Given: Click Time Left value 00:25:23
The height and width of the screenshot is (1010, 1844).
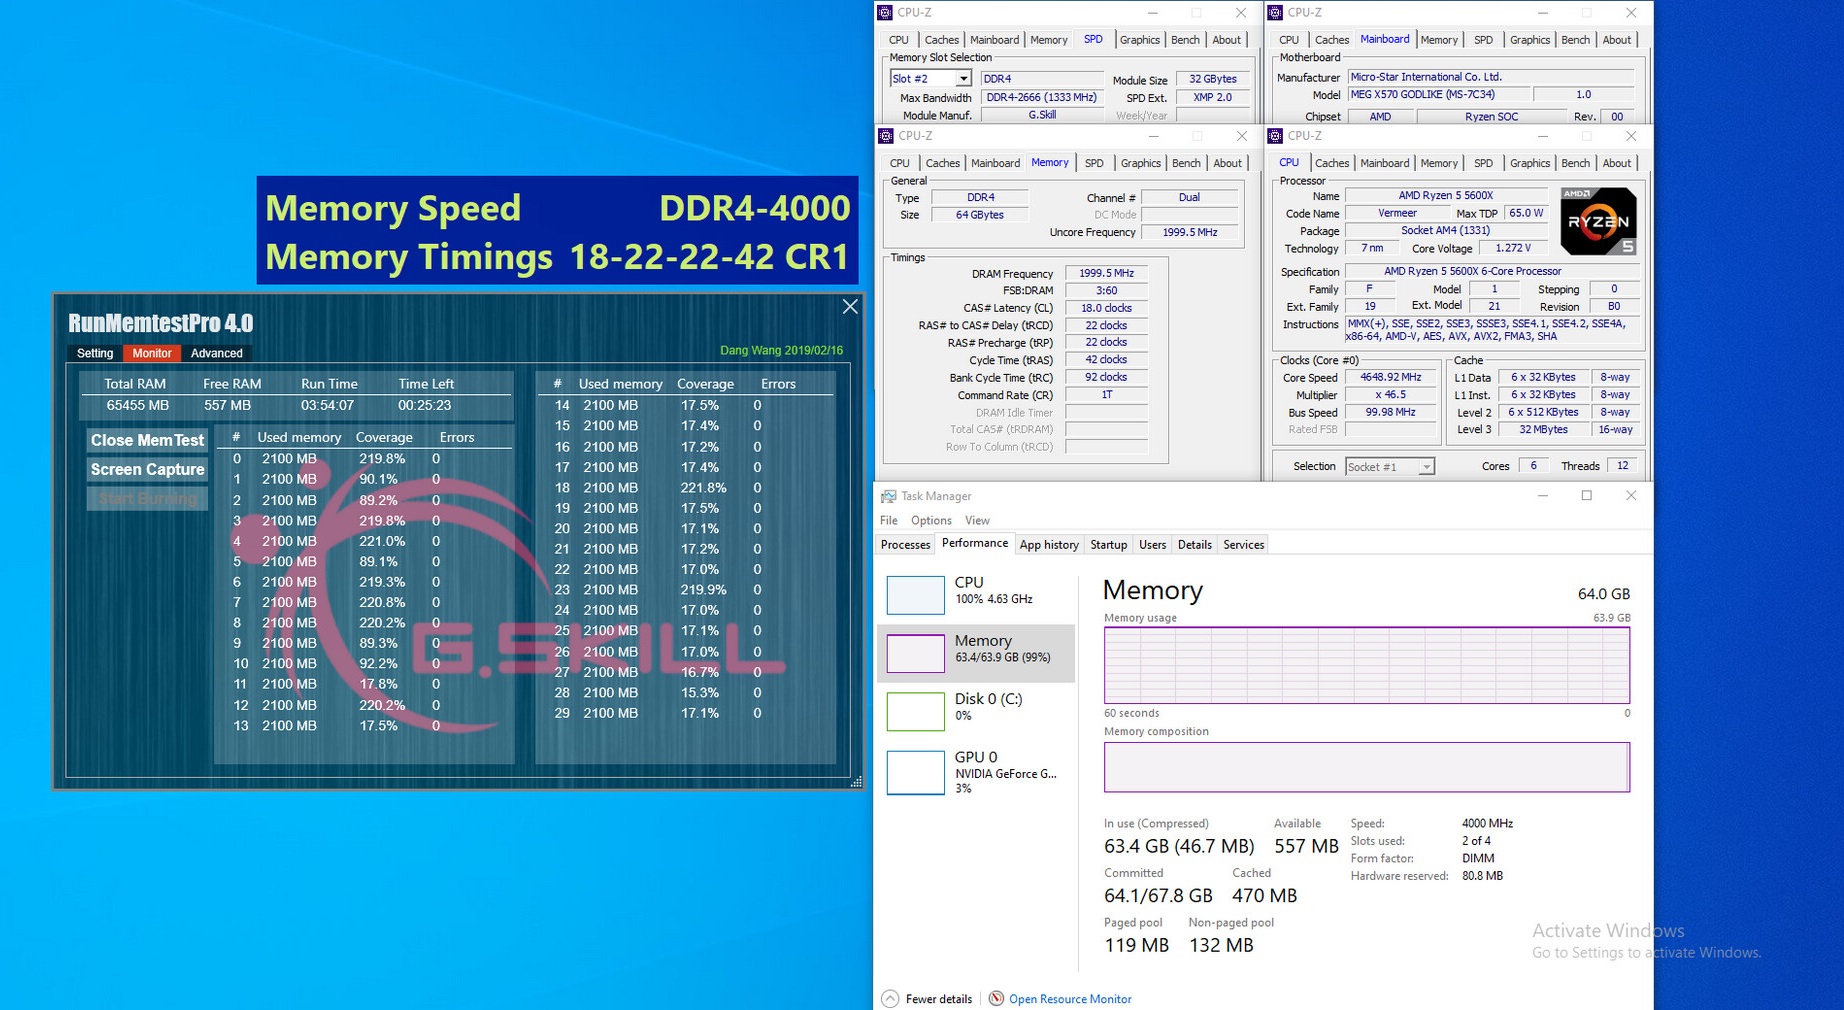Looking at the screenshot, I should click(424, 405).
